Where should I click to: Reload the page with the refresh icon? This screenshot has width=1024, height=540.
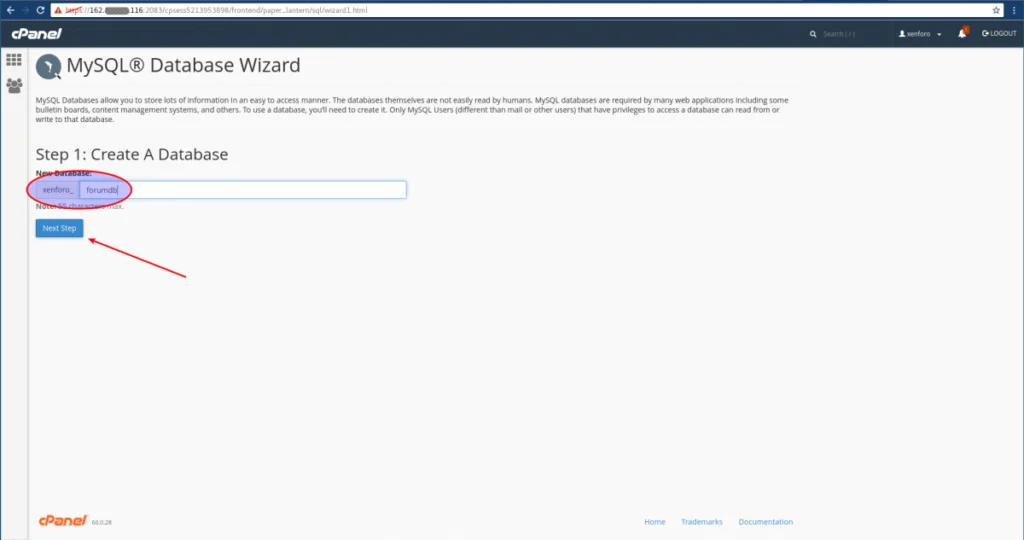coord(40,10)
